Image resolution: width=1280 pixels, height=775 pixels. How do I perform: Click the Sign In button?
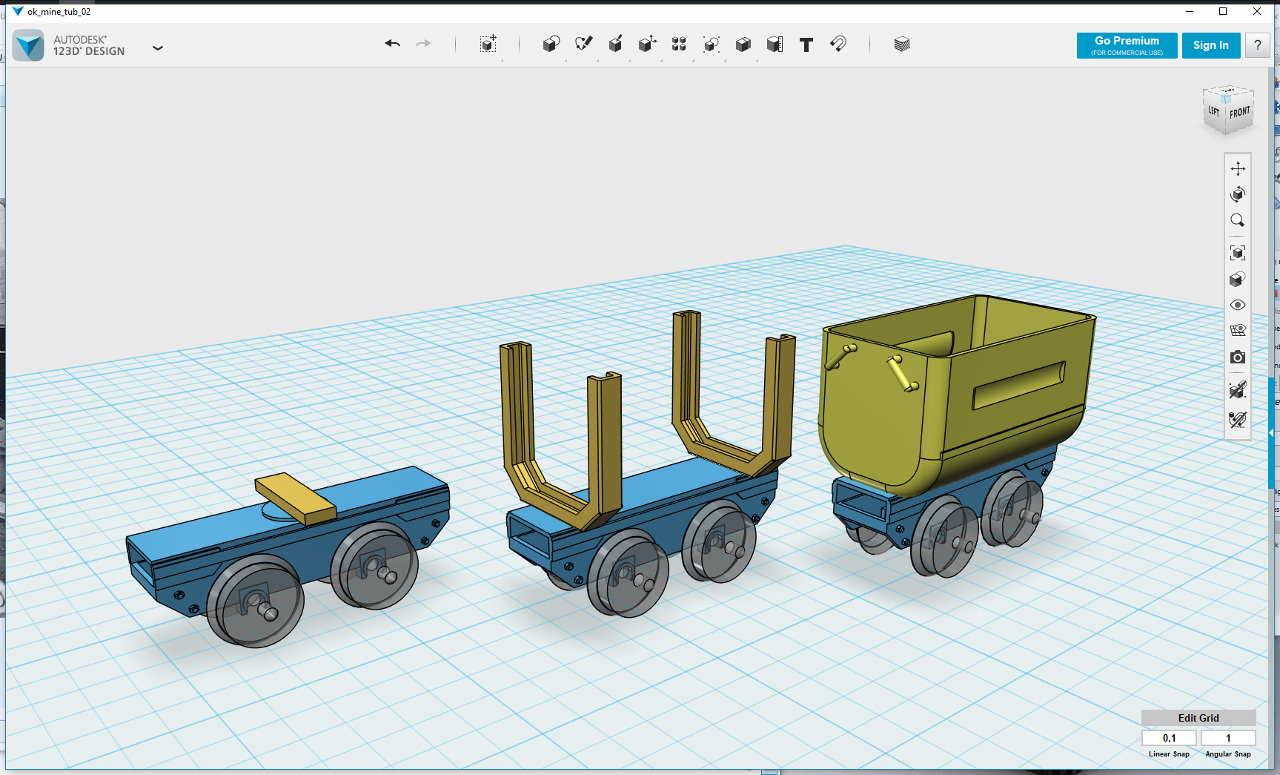click(x=1211, y=45)
